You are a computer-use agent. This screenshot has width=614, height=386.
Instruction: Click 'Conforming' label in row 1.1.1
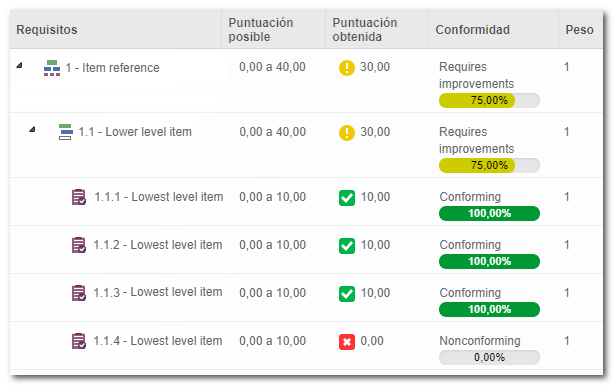coord(470,197)
